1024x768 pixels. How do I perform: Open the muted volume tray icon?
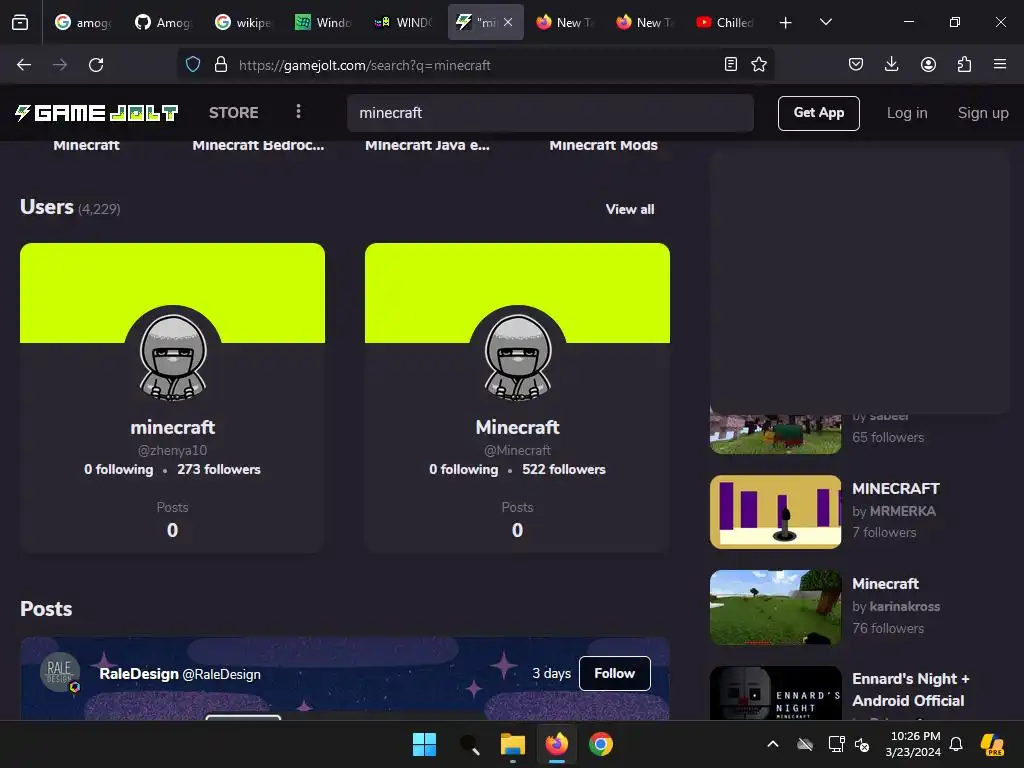click(862, 744)
